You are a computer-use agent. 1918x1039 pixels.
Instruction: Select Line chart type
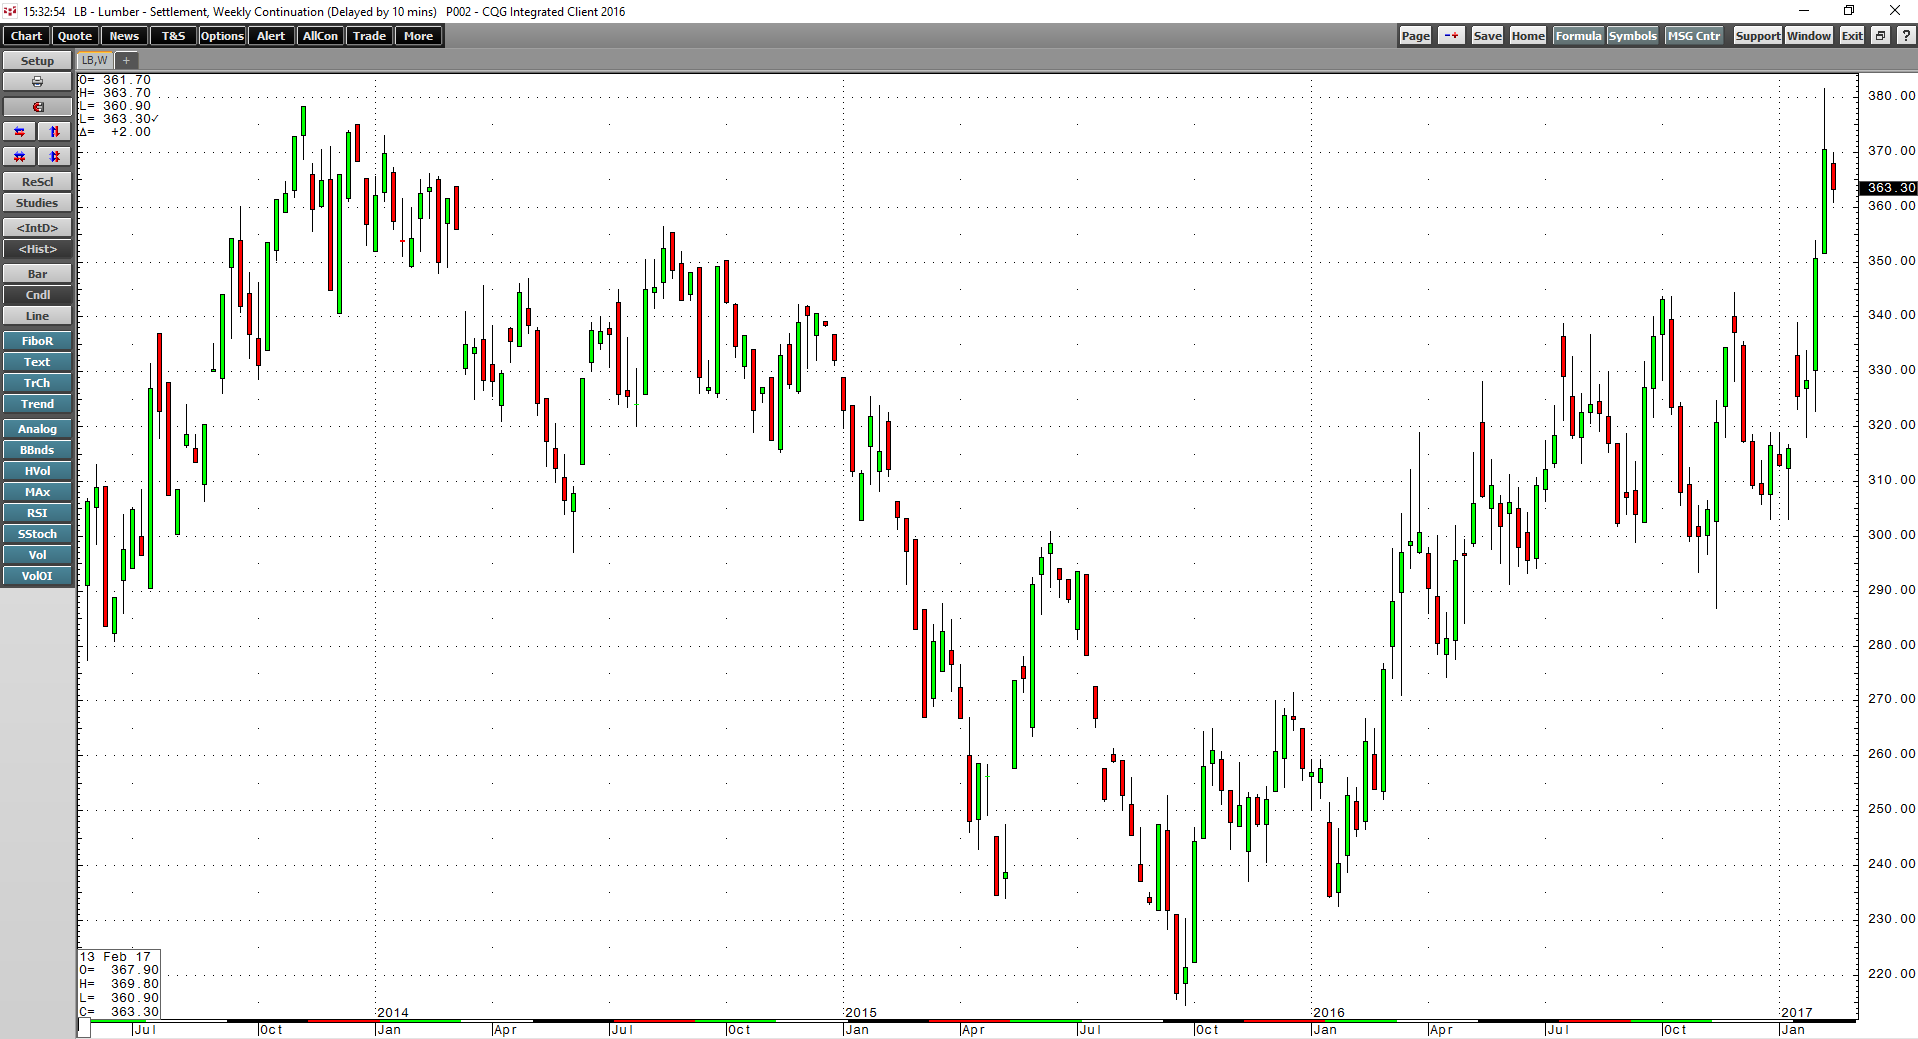pyautogui.click(x=37, y=316)
